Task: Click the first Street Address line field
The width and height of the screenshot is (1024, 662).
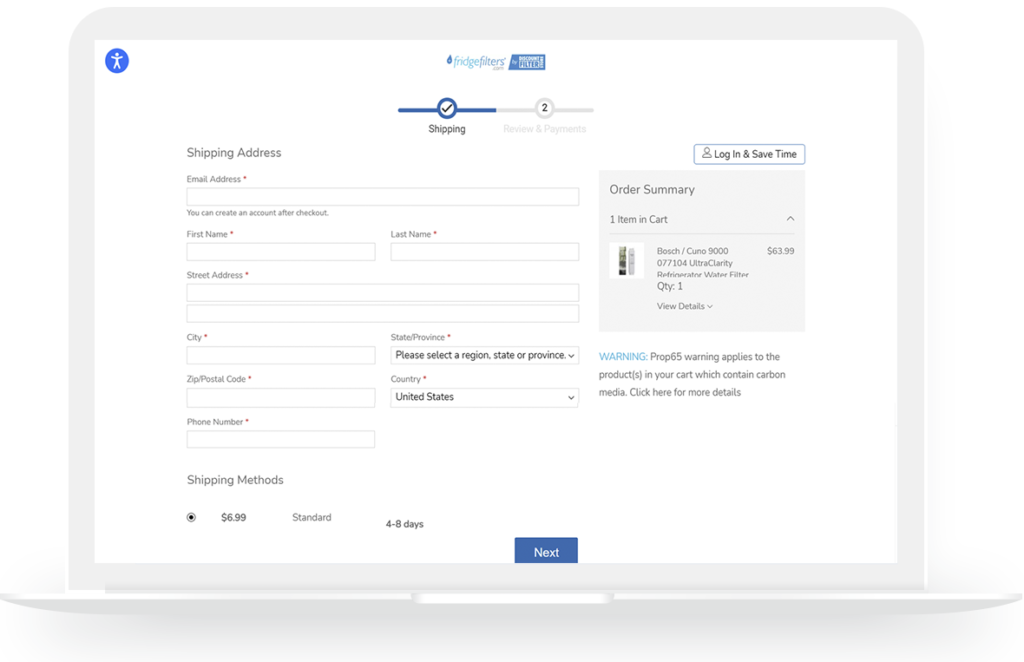Action: coord(382,292)
